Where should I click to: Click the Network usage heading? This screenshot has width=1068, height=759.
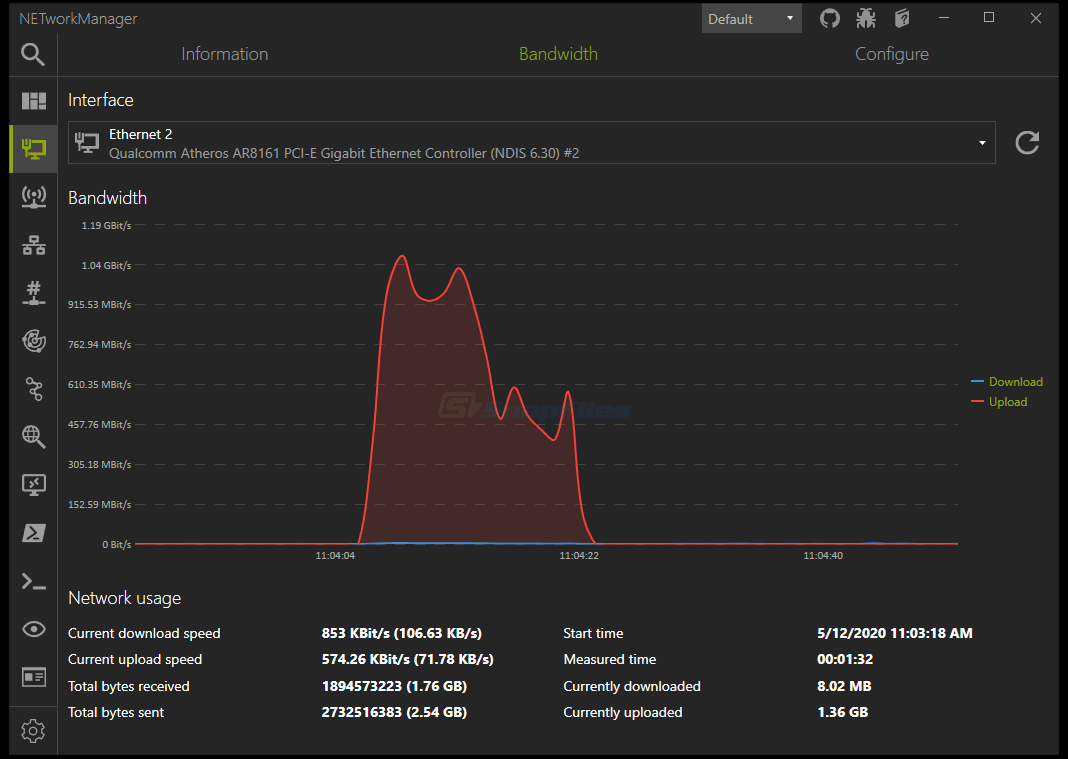tap(125, 598)
